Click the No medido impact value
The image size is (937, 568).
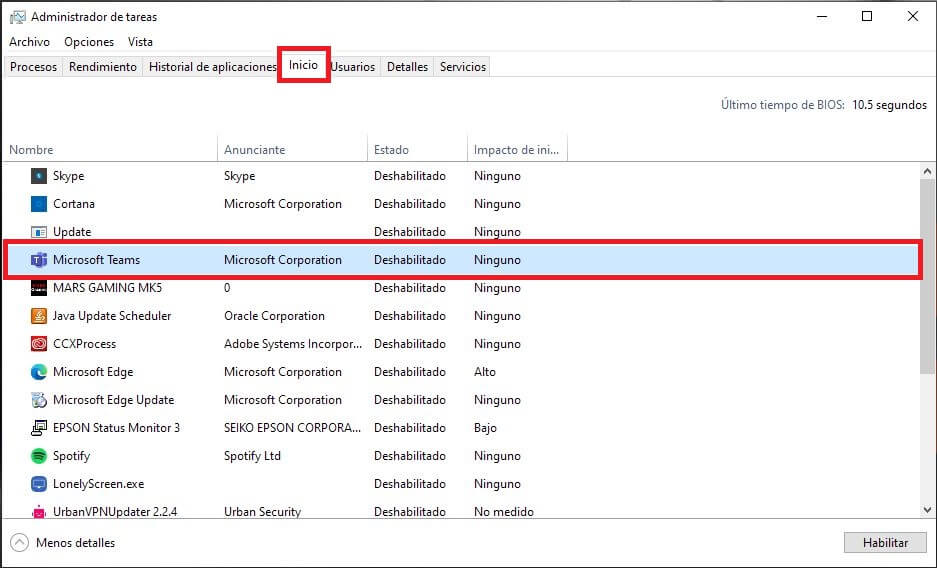pyautogui.click(x=504, y=512)
